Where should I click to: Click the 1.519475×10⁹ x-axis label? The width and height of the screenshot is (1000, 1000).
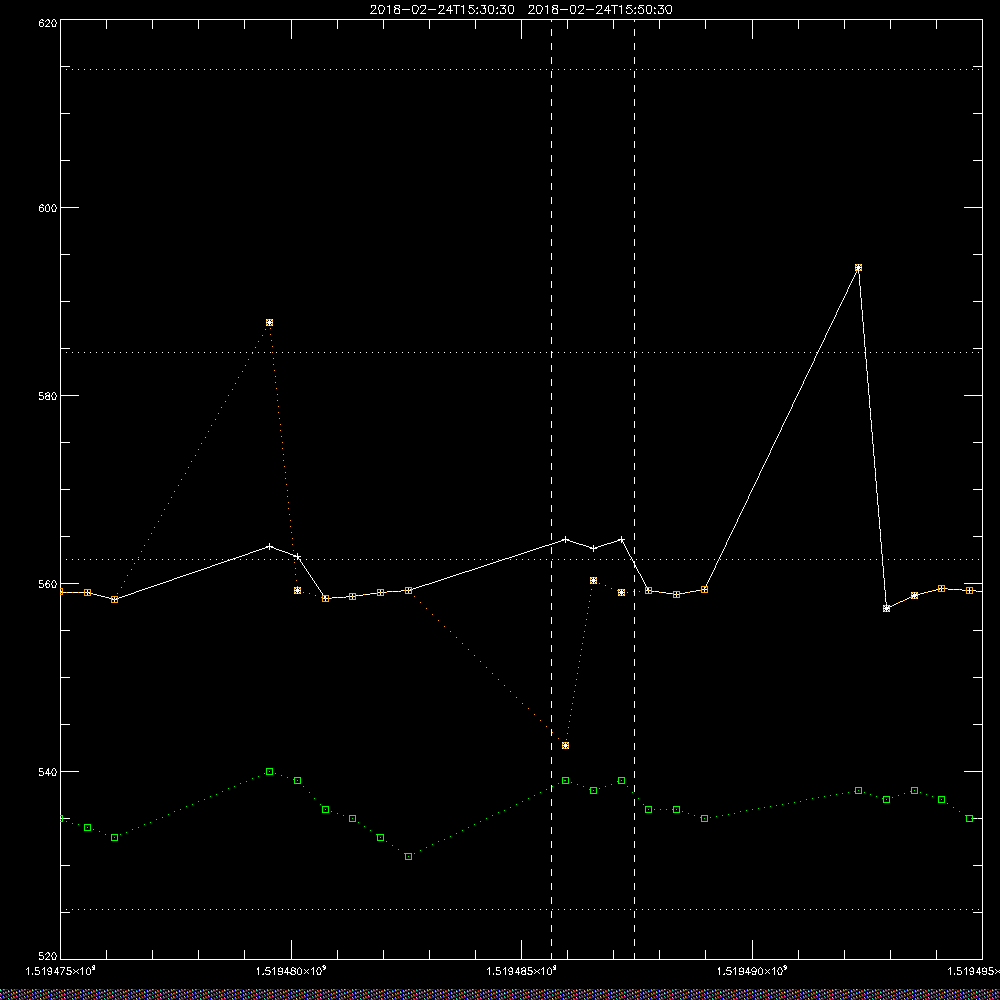coord(60,971)
